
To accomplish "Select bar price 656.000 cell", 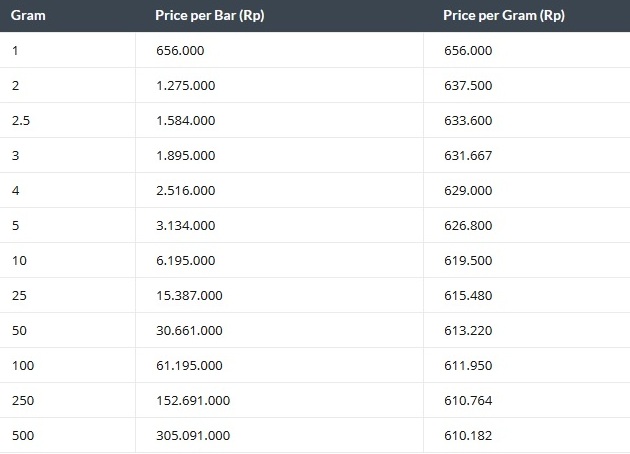I will click(279, 50).
